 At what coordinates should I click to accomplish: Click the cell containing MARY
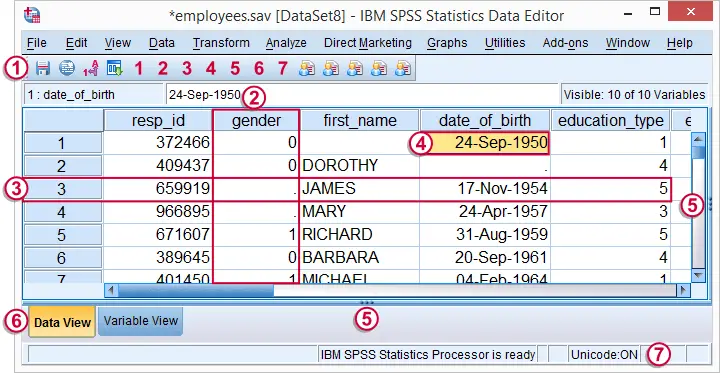(x=360, y=212)
